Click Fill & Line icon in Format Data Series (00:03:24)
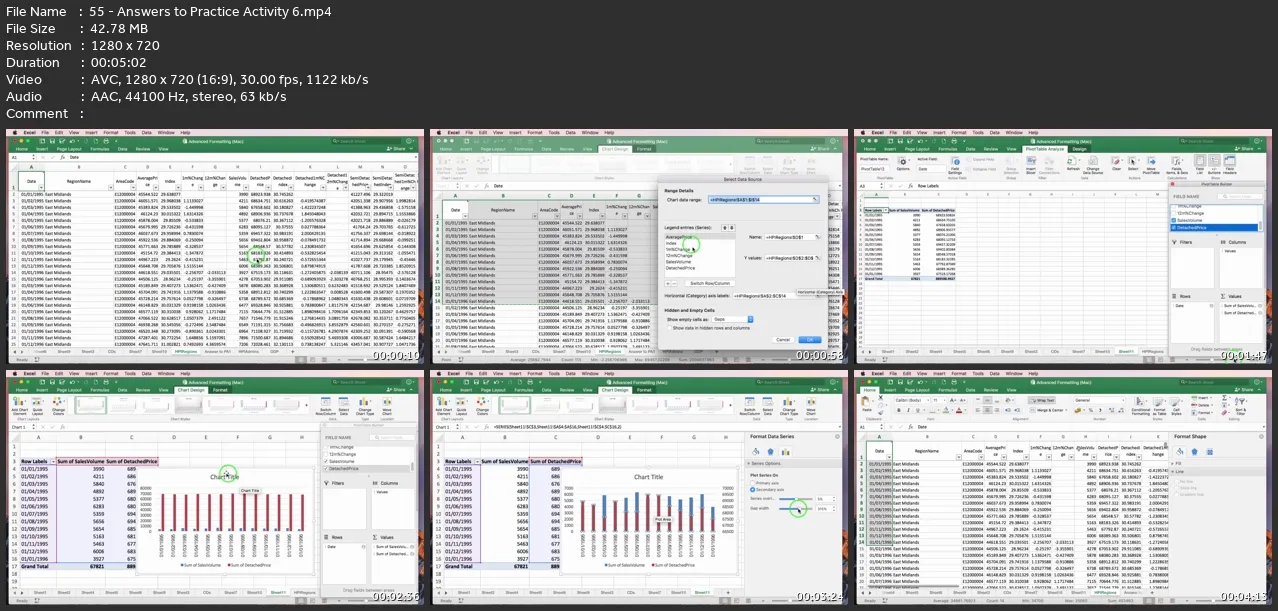This screenshot has height=611, width=1278. click(x=756, y=451)
